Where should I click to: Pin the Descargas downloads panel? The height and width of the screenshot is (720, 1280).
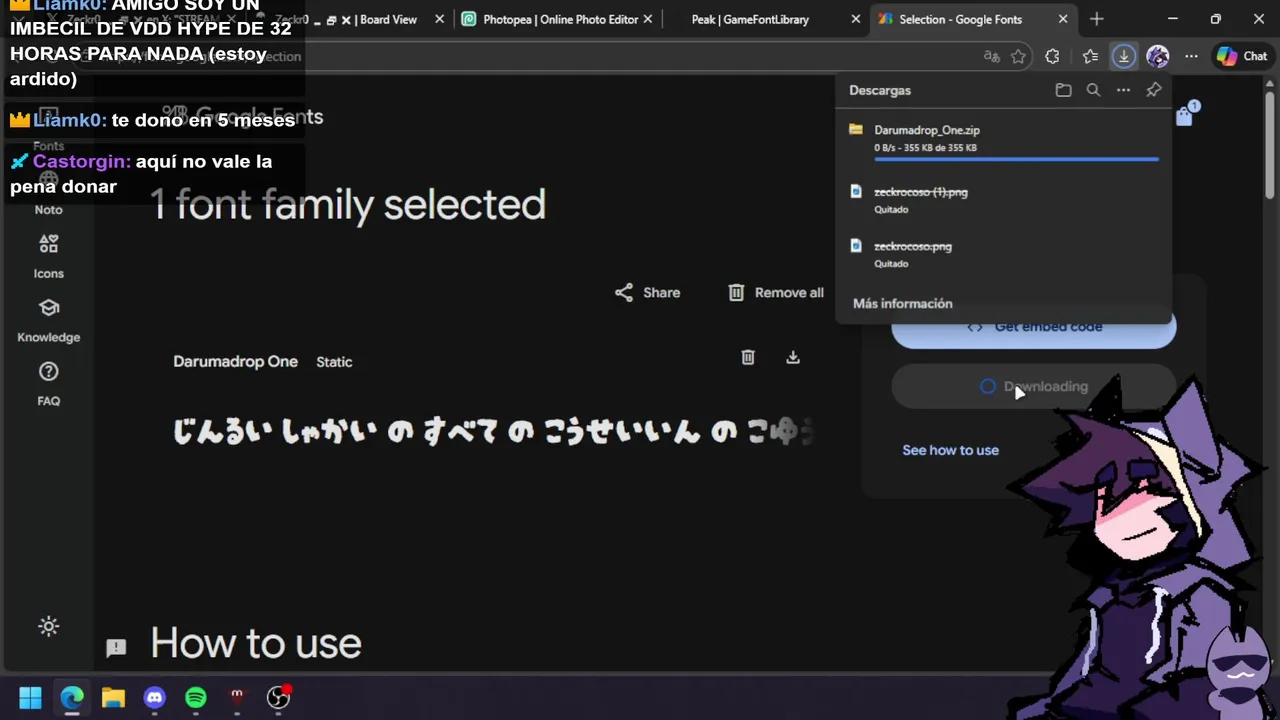pyautogui.click(x=1153, y=90)
